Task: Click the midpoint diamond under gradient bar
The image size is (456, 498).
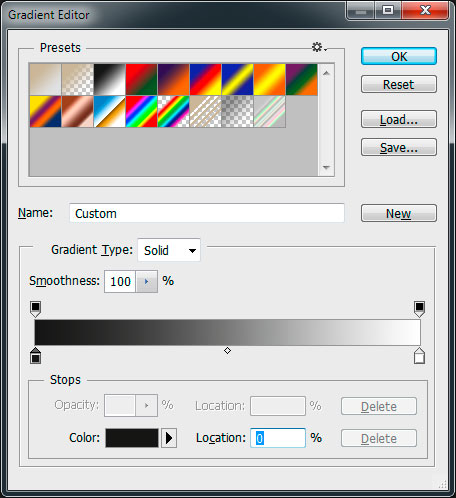Action: click(227, 350)
